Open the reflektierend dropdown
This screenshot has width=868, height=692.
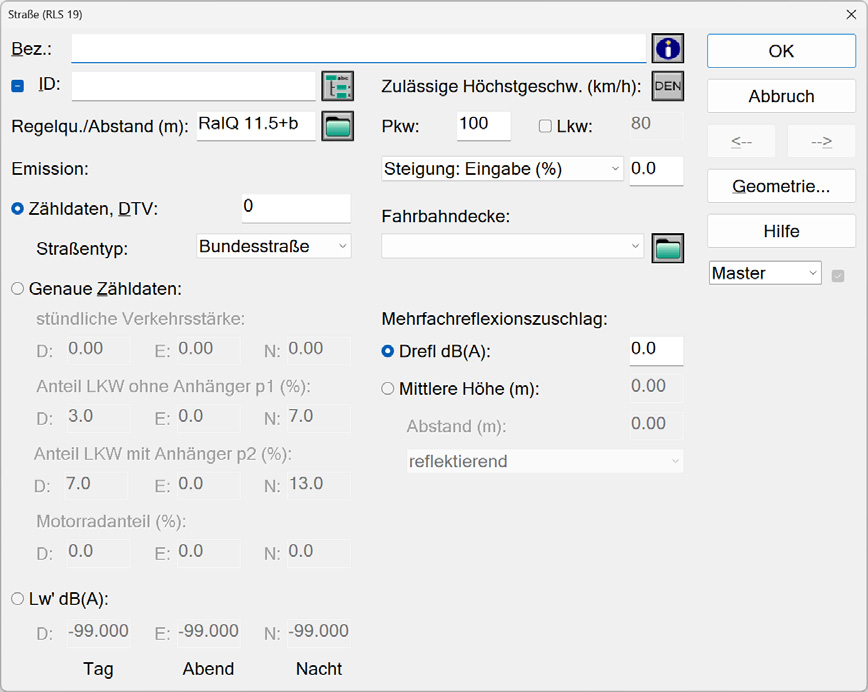(545, 461)
